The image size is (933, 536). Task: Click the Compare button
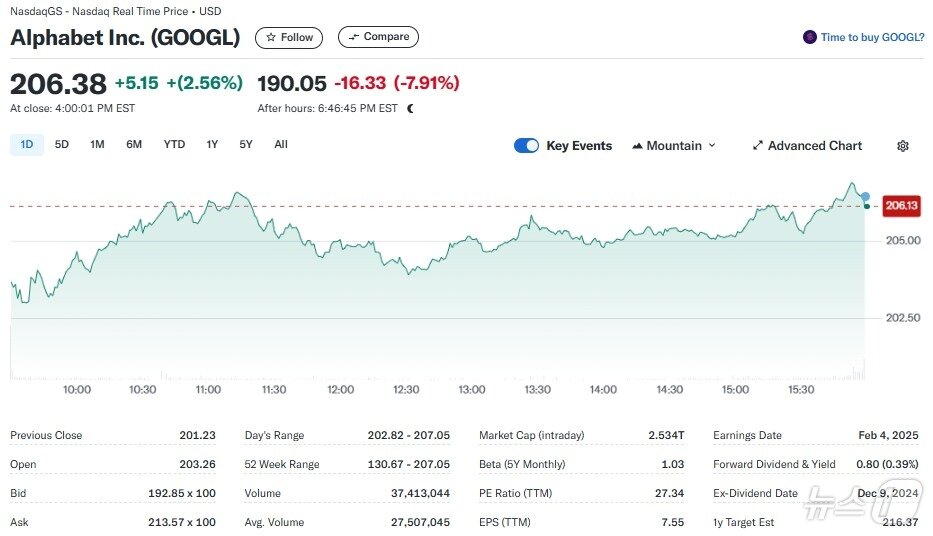pos(378,37)
